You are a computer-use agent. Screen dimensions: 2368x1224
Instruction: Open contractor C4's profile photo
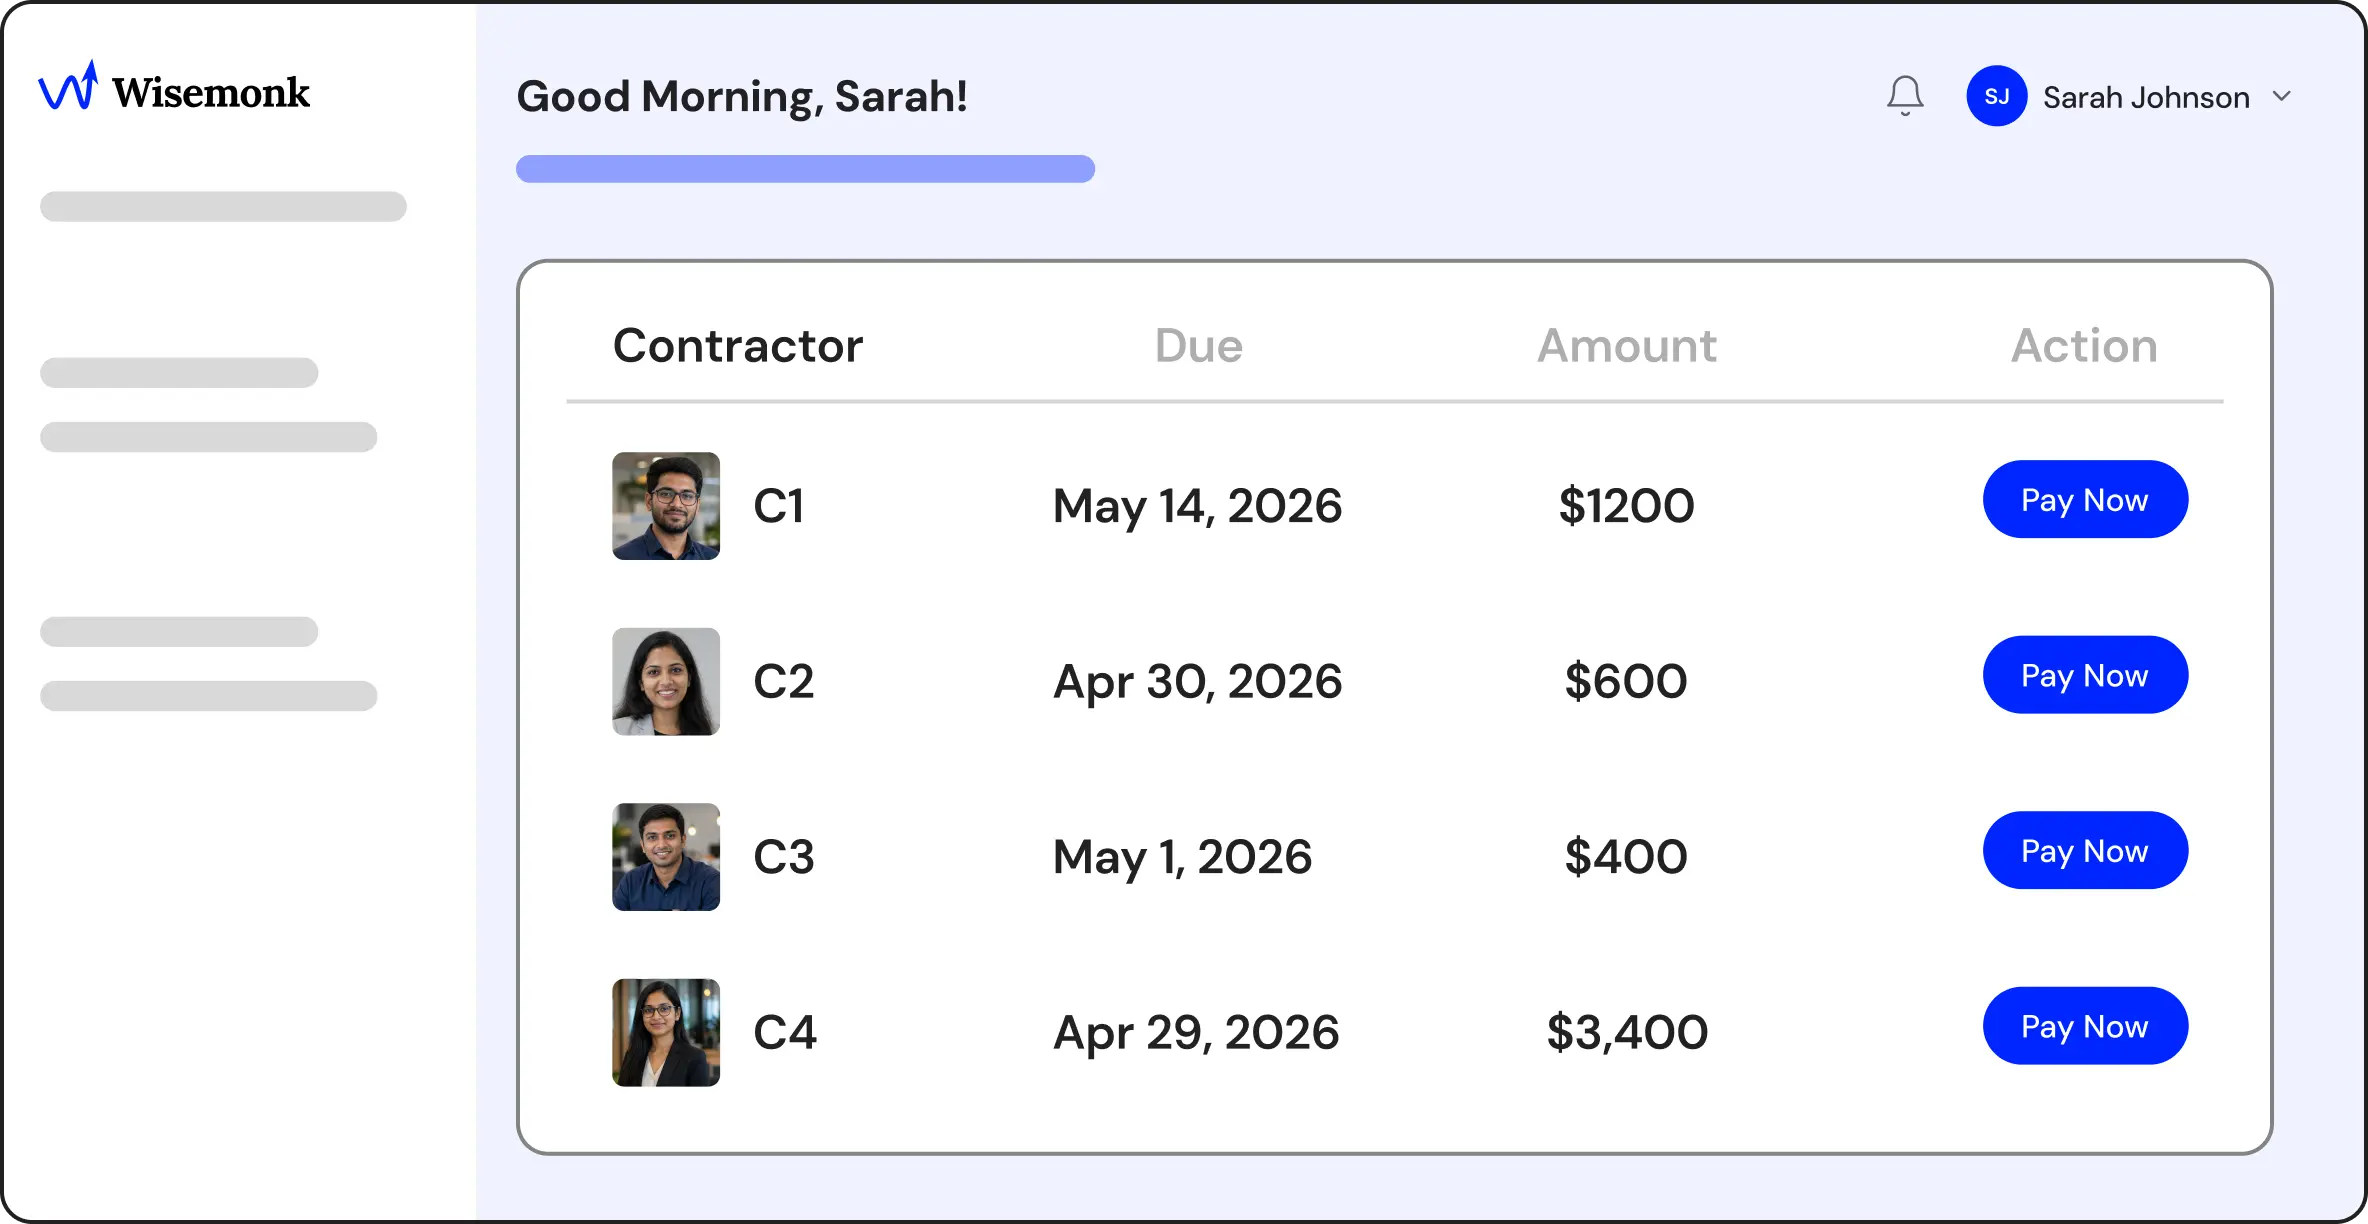(x=666, y=1033)
